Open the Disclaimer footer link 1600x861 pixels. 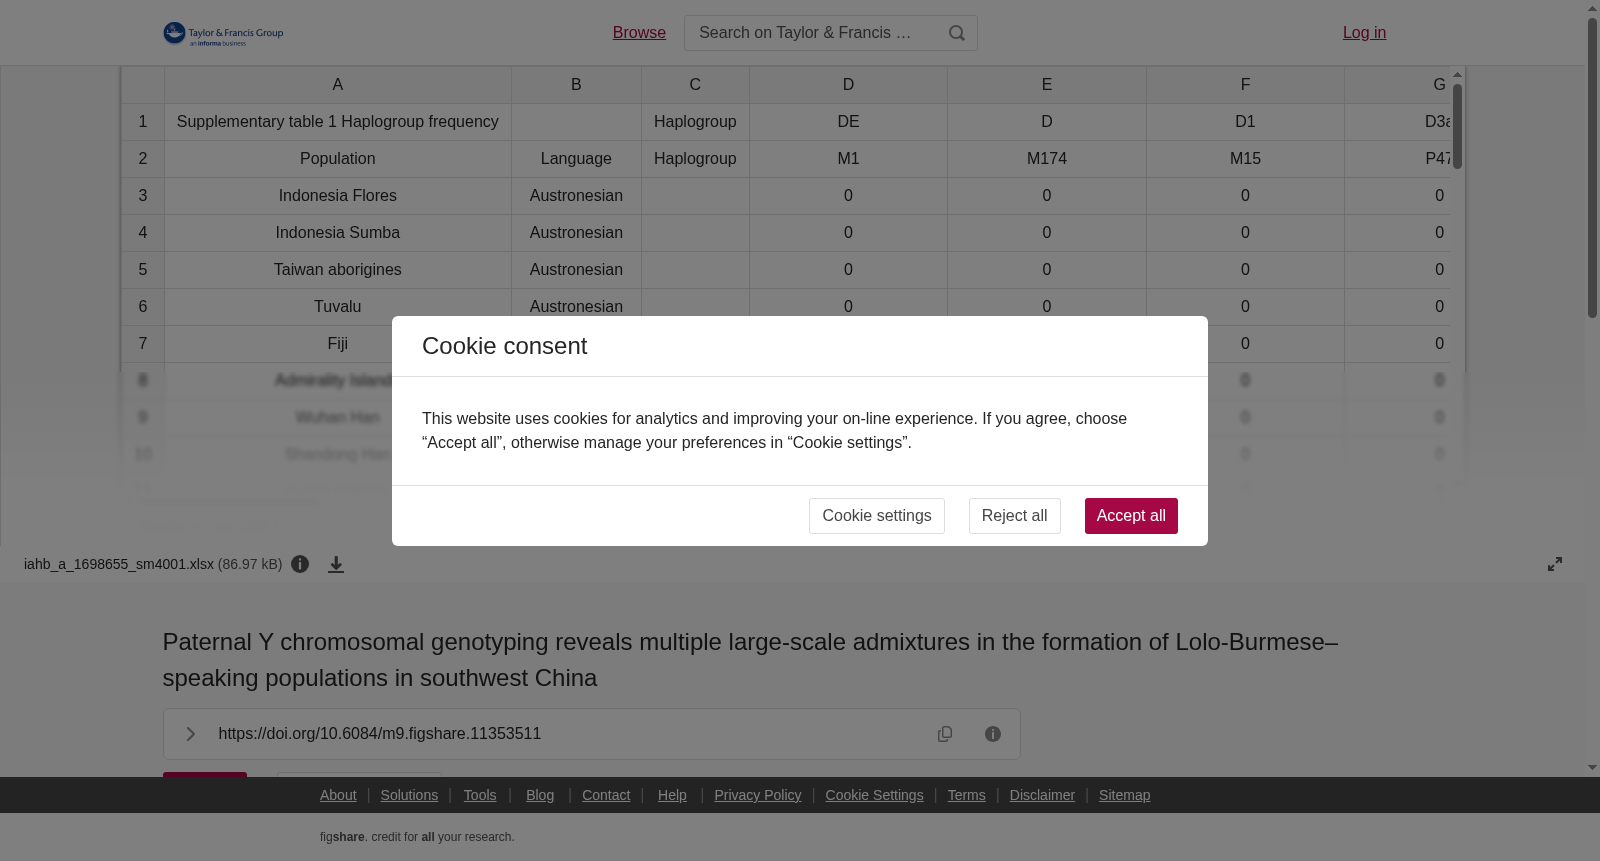1042,795
